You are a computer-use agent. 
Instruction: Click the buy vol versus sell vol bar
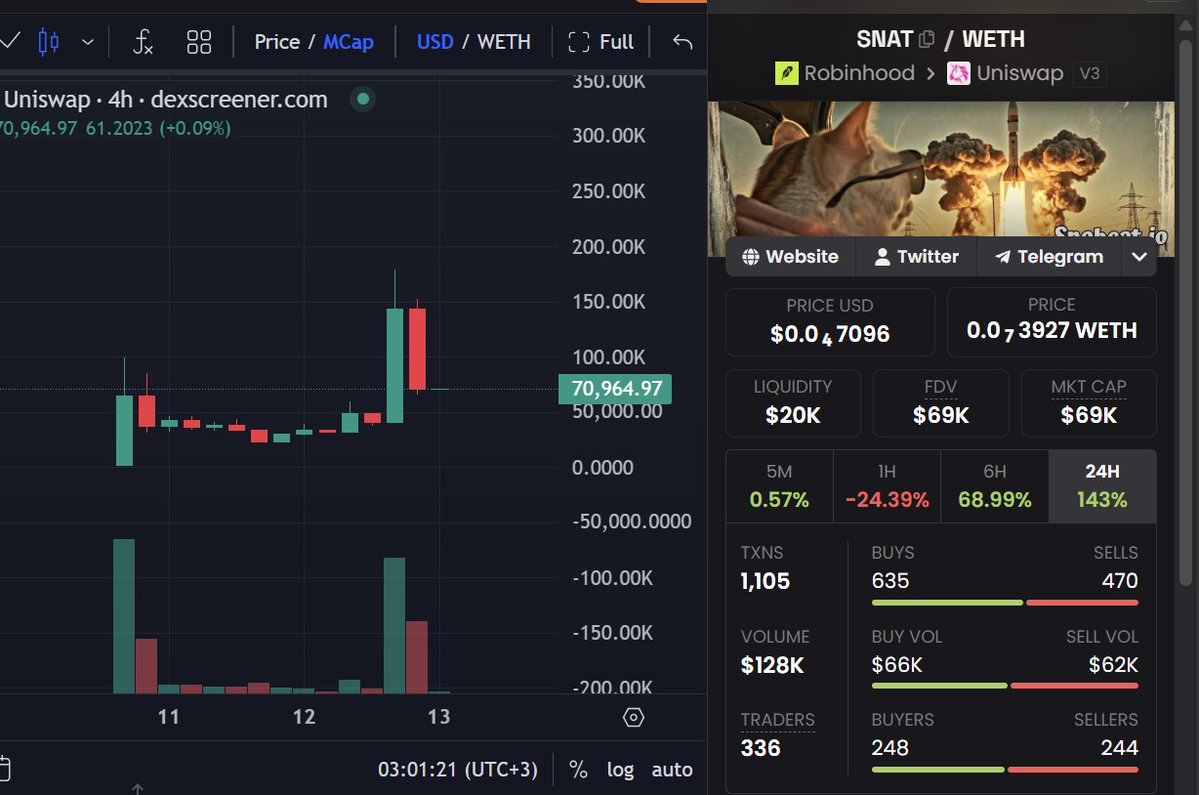[x=1005, y=686]
